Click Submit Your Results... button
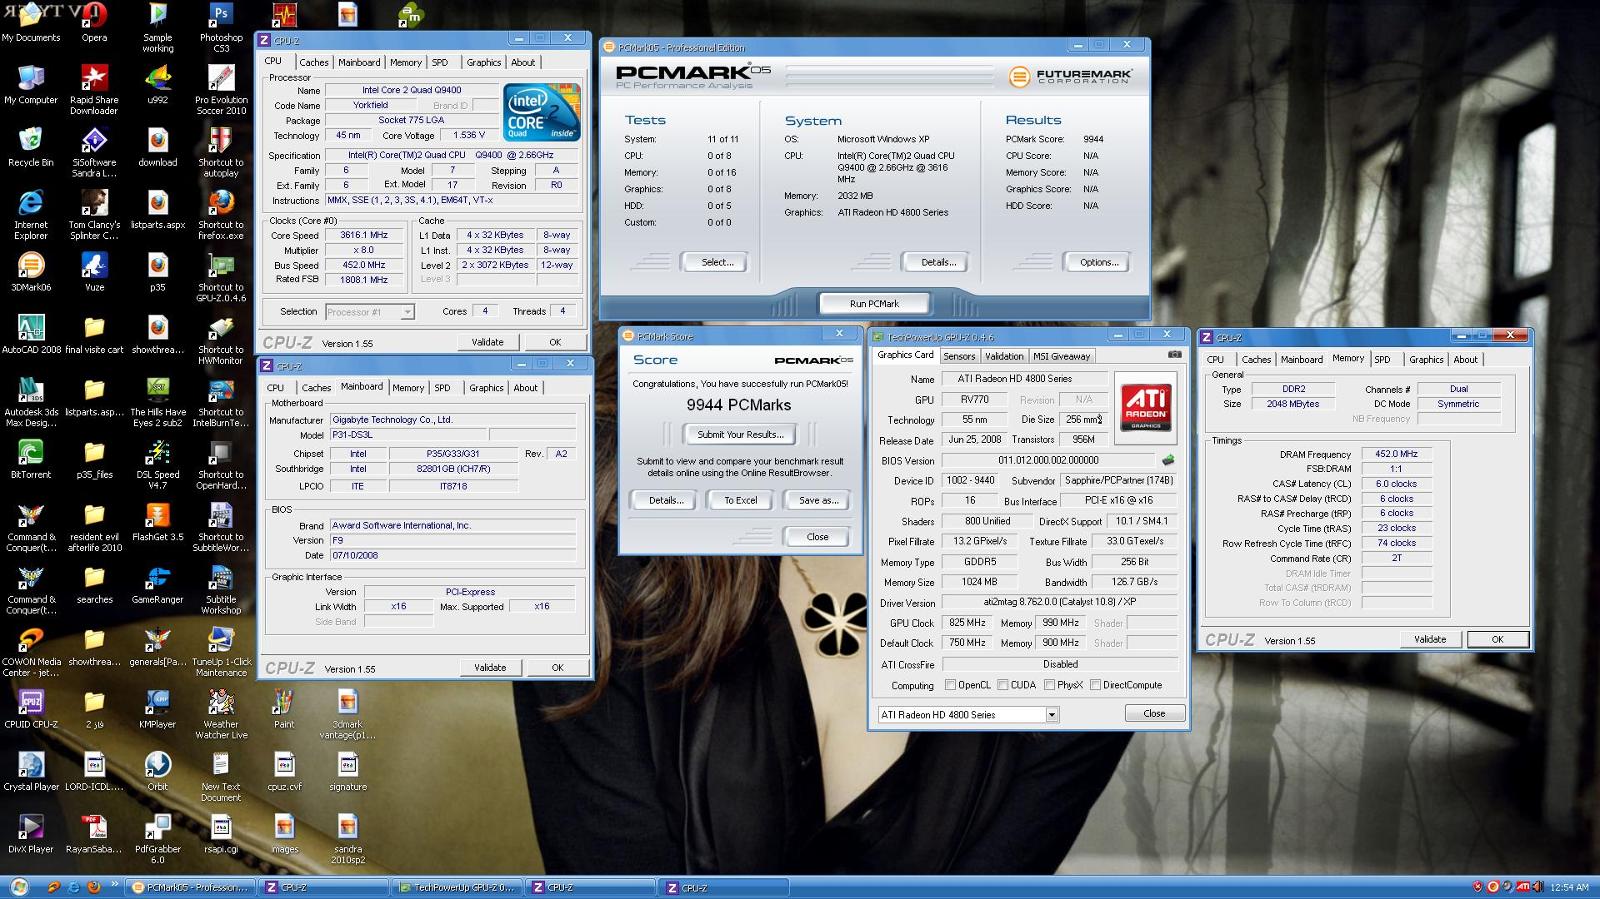1600x899 pixels. pos(740,434)
